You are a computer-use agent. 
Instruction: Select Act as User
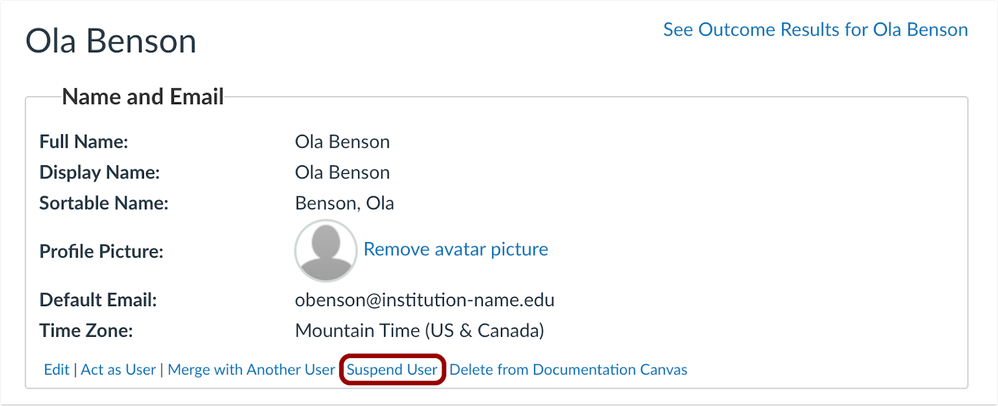(x=118, y=370)
